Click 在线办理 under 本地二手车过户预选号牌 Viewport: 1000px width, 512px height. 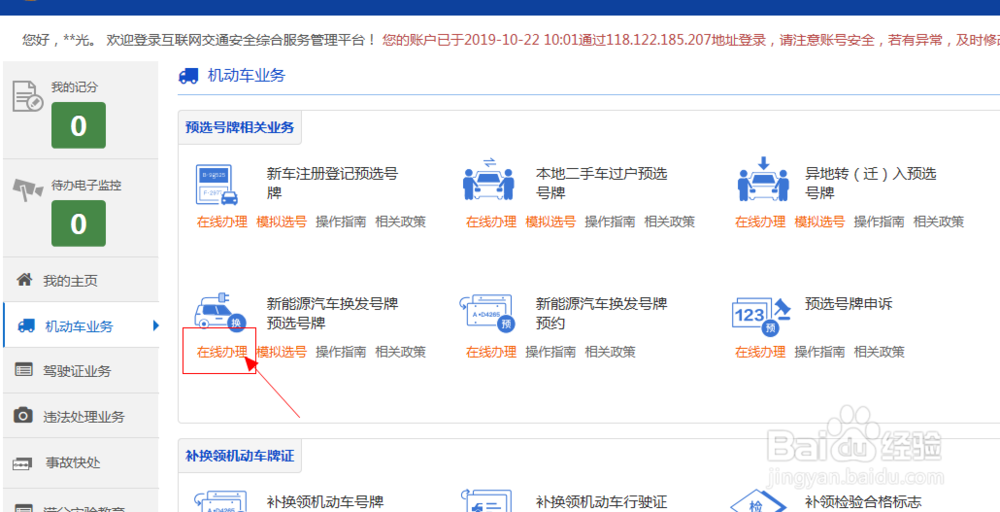click(x=491, y=222)
